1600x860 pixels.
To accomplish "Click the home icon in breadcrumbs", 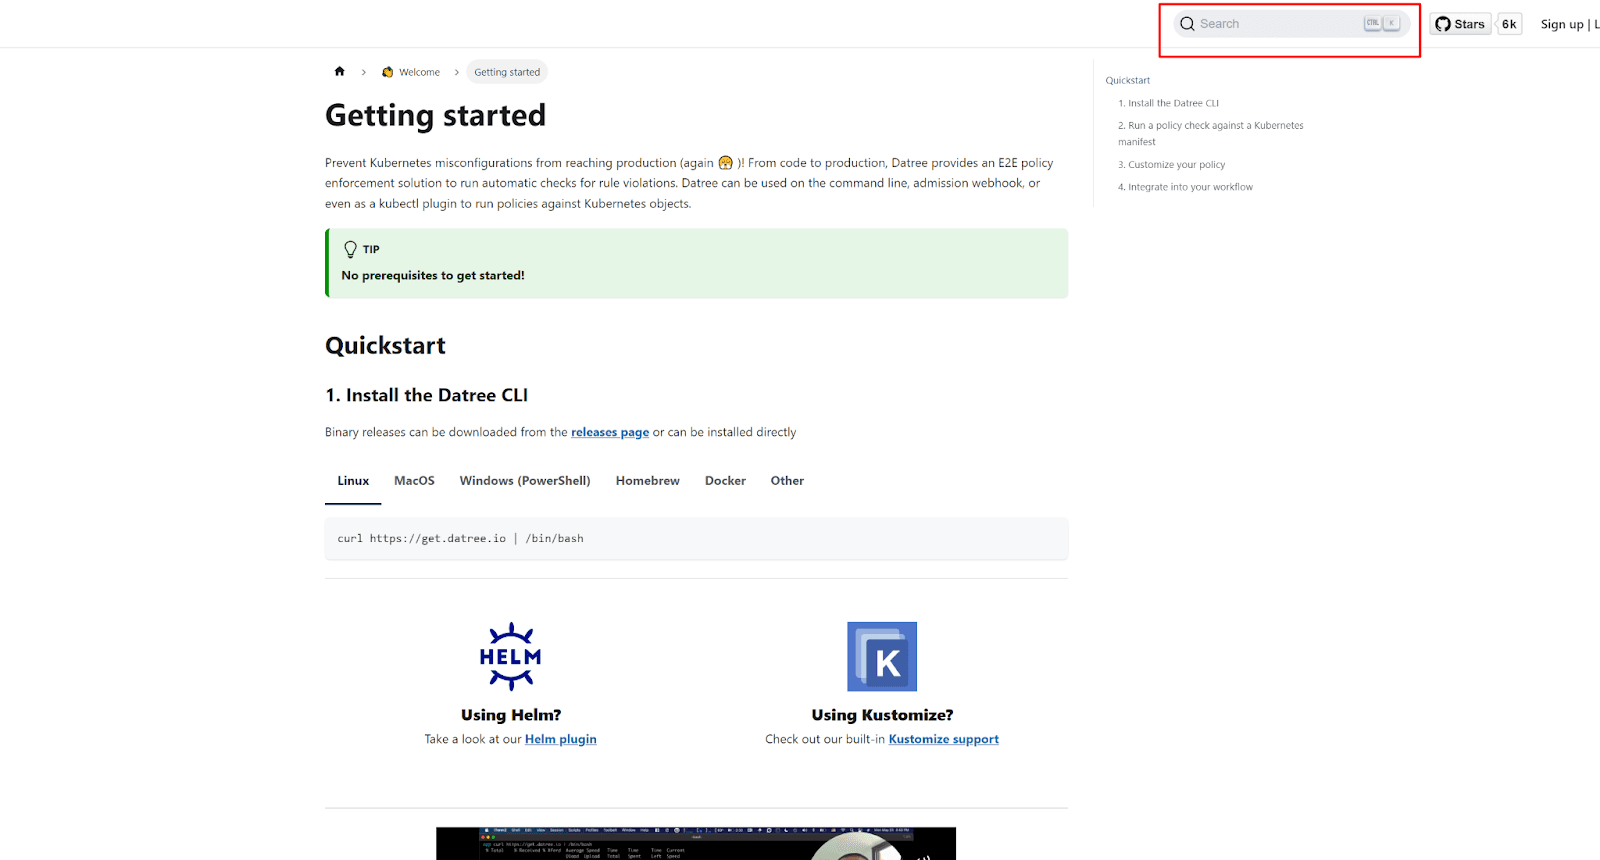I will click(x=339, y=72).
